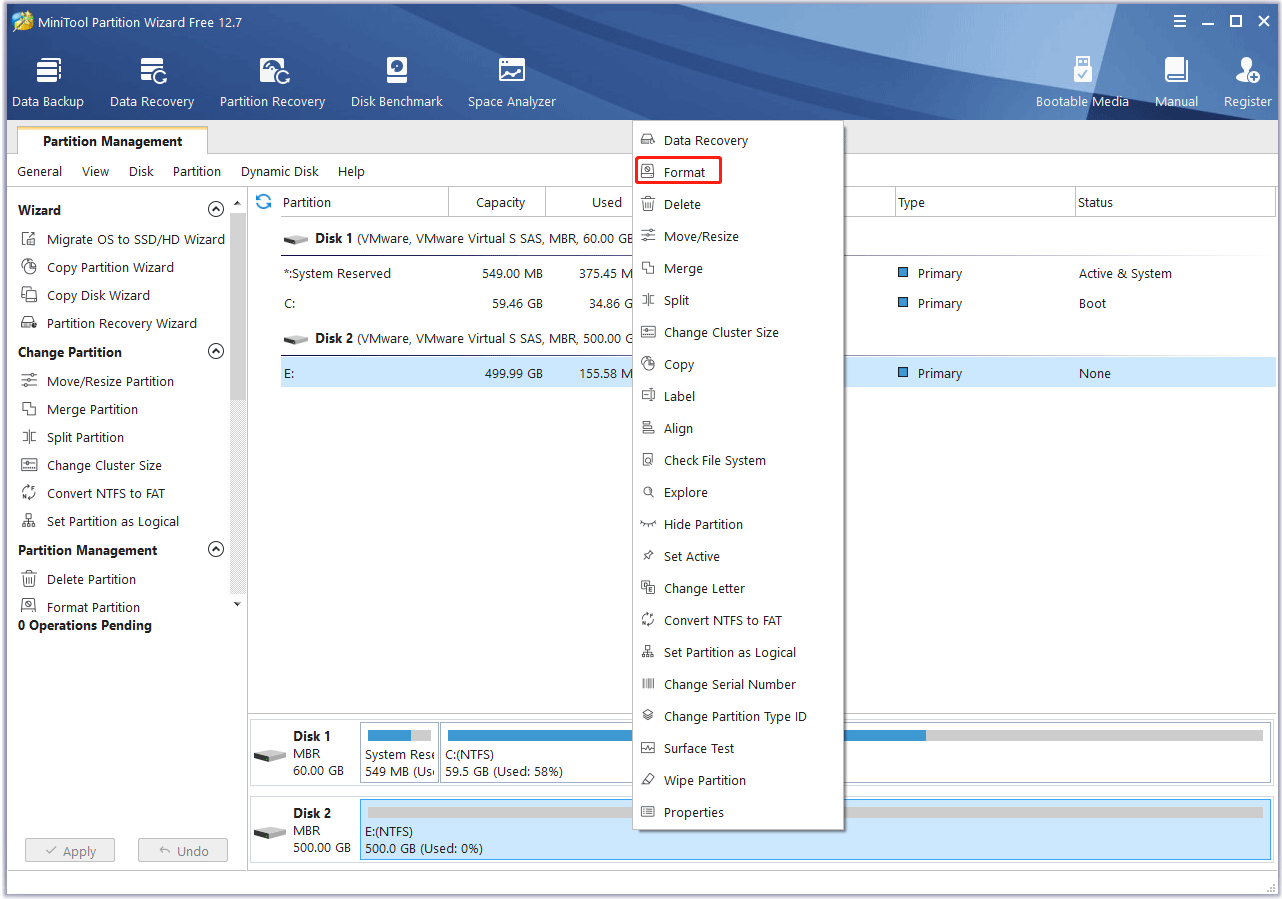Select the C:(NTFS) block in the disk map
This screenshot has width=1282, height=899.
[x=855, y=753]
